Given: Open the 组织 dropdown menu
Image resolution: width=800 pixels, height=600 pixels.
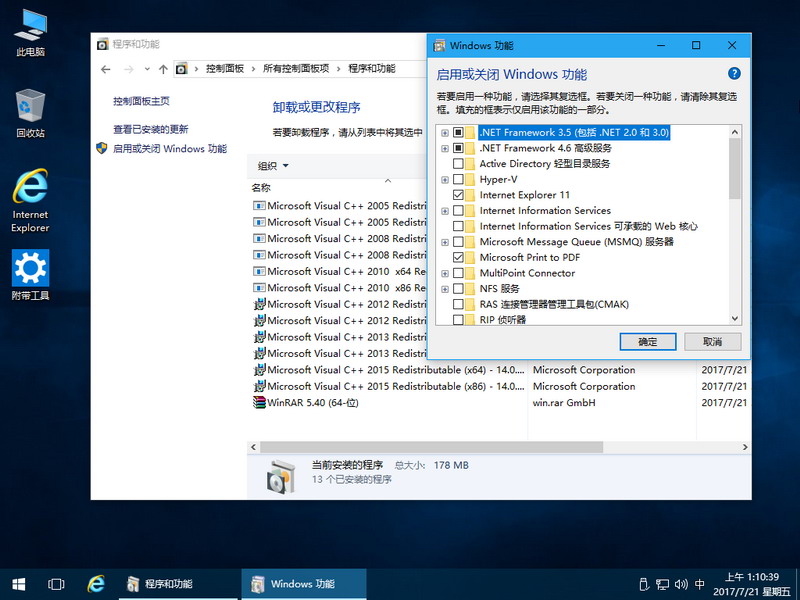Looking at the screenshot, I should (273, 166).
